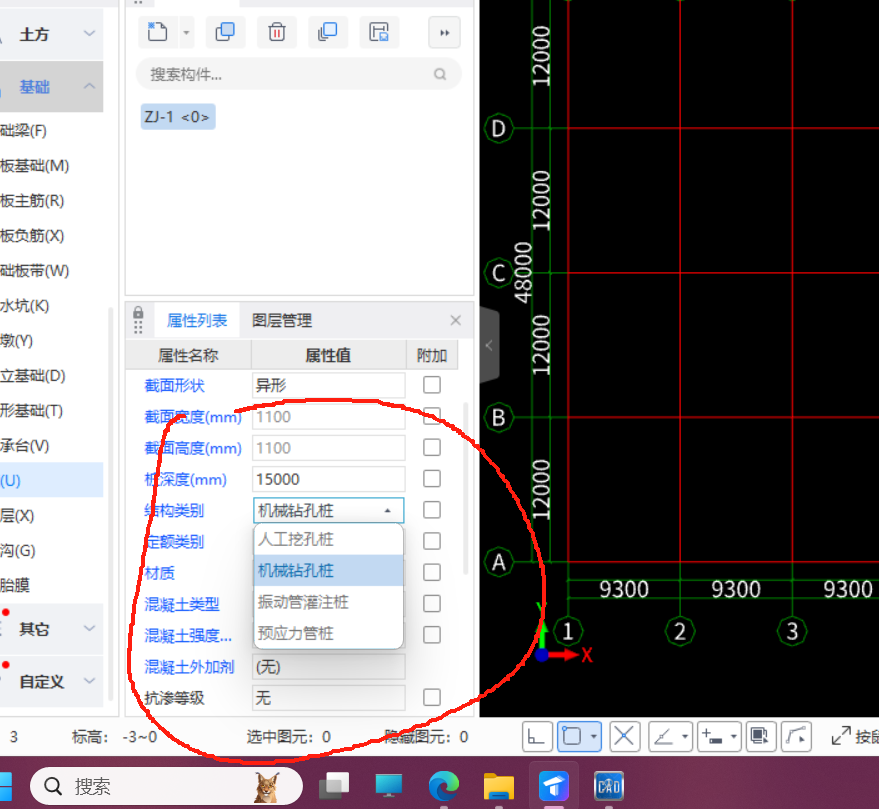Click the 截面形状 property name link

click(x=174, y=386)
